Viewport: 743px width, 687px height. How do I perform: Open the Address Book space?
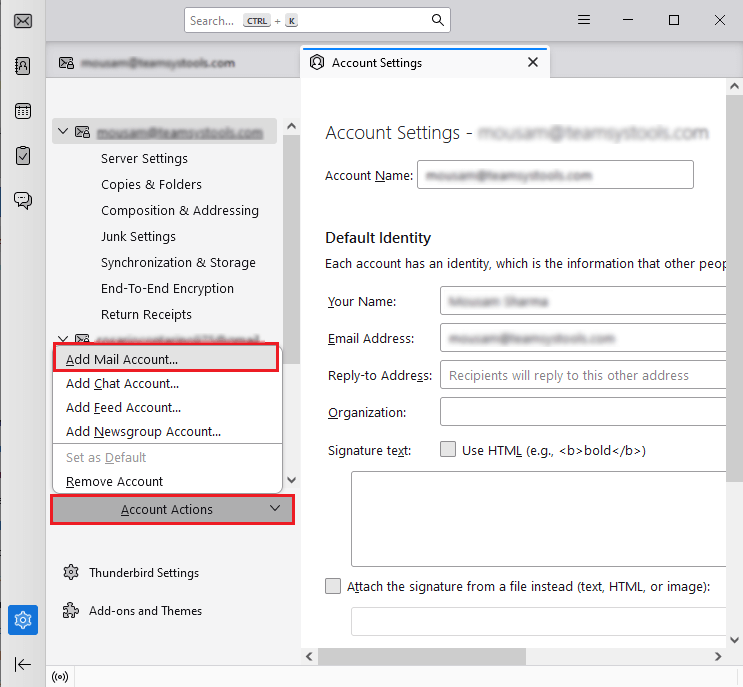(23, 66)
